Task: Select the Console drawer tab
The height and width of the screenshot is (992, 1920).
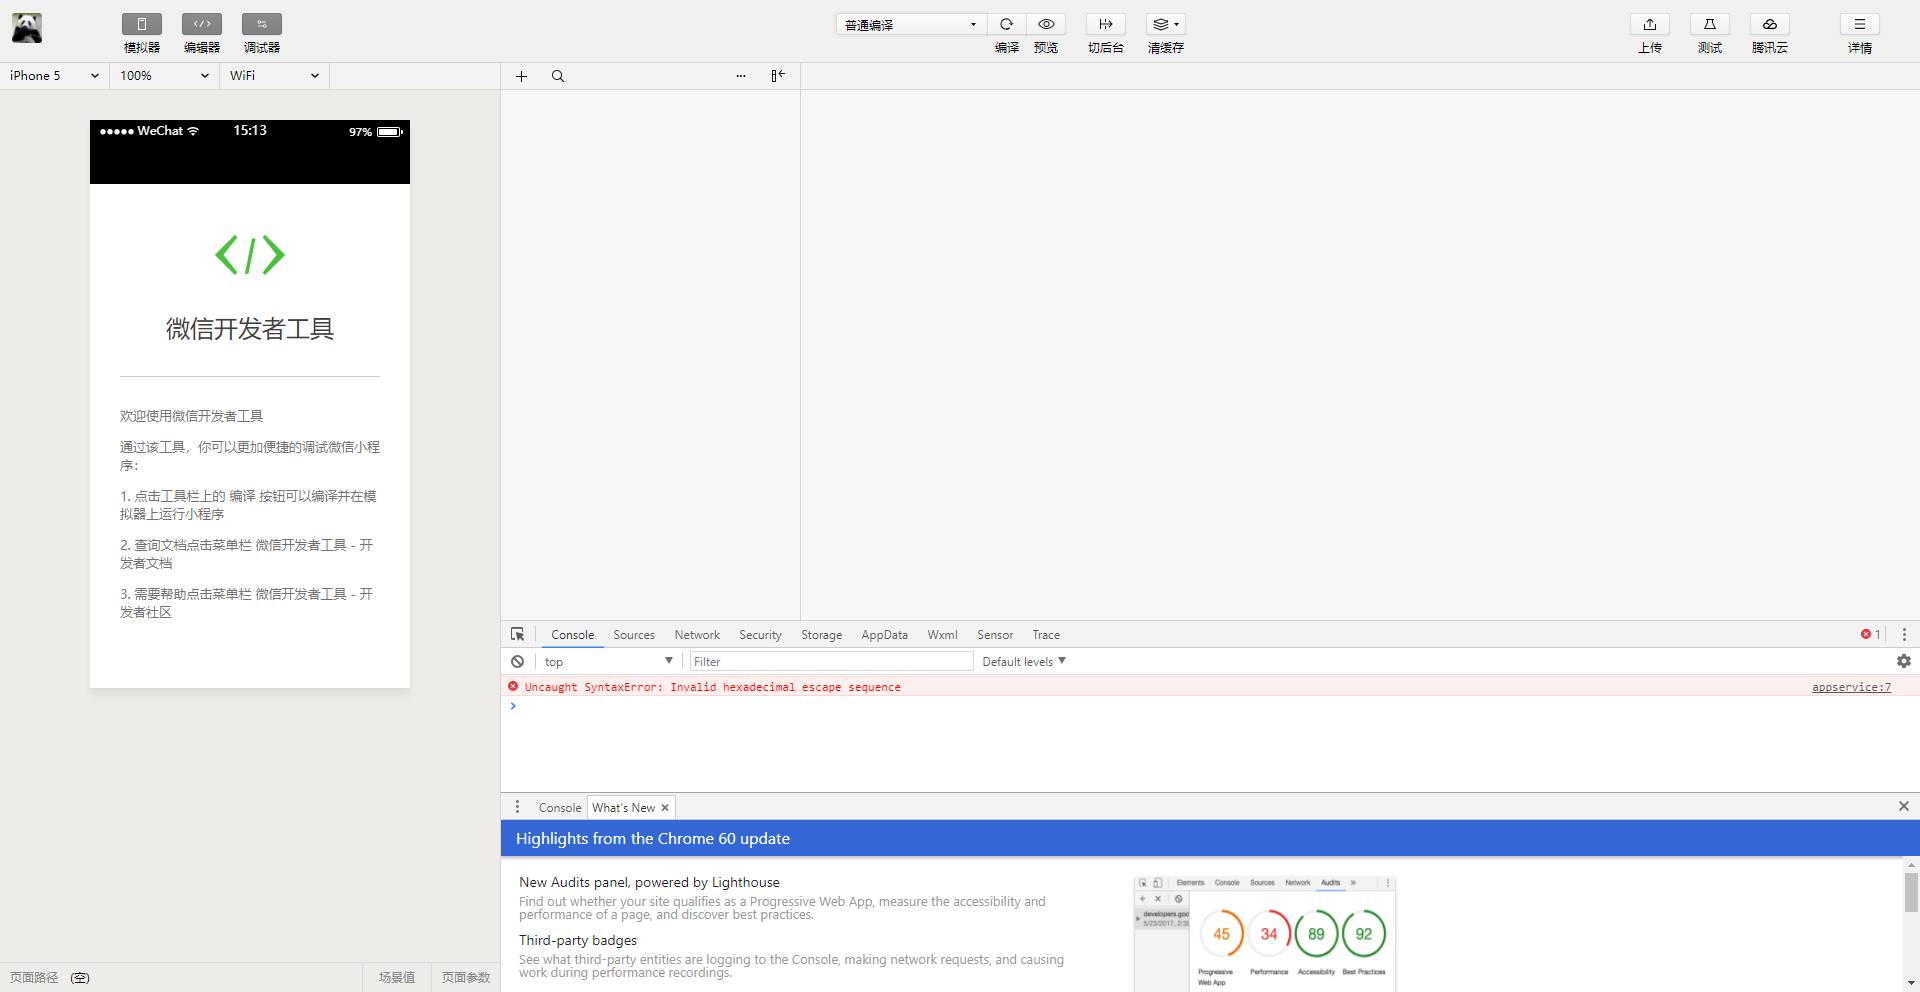Action: tap(560, 807)
